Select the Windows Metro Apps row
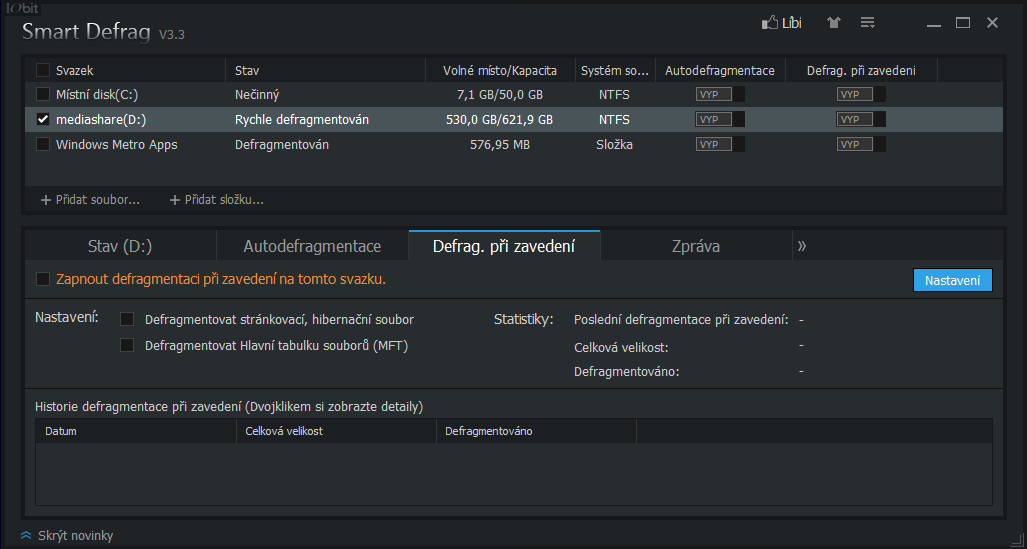The image size is (1027, 549). tap(116, 144)
